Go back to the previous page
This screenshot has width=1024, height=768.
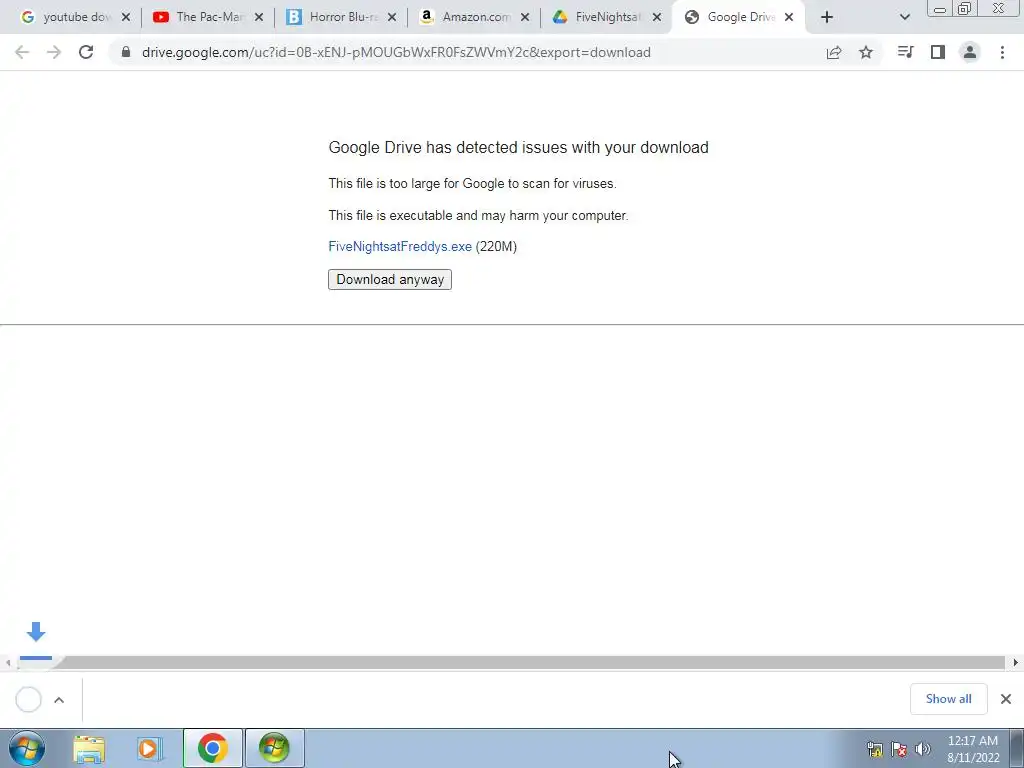22,52
